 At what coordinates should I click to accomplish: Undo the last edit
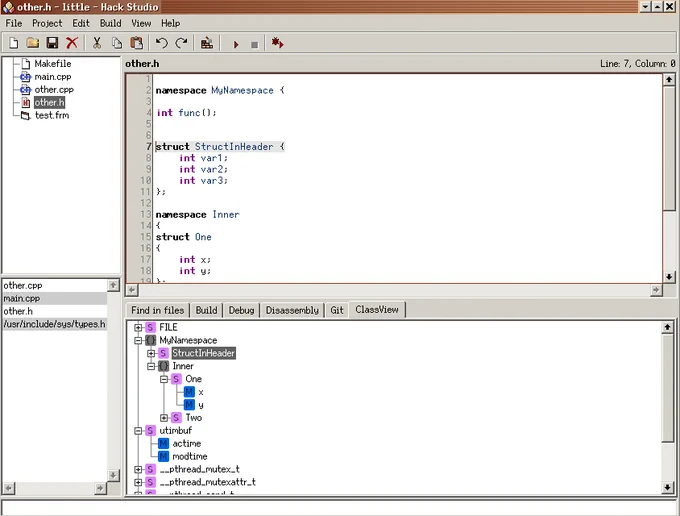(x=162, y=43)
